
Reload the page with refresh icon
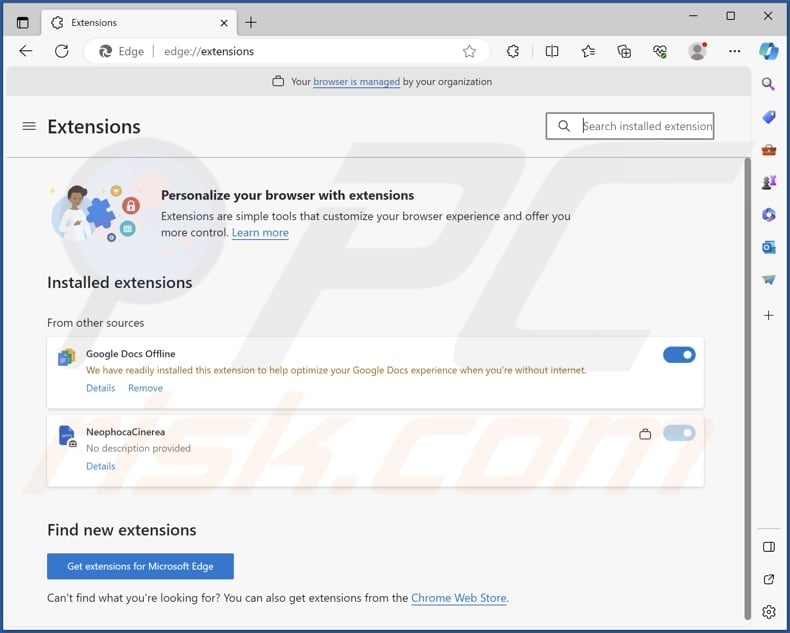pyautogui.click(x=61, y=51)
